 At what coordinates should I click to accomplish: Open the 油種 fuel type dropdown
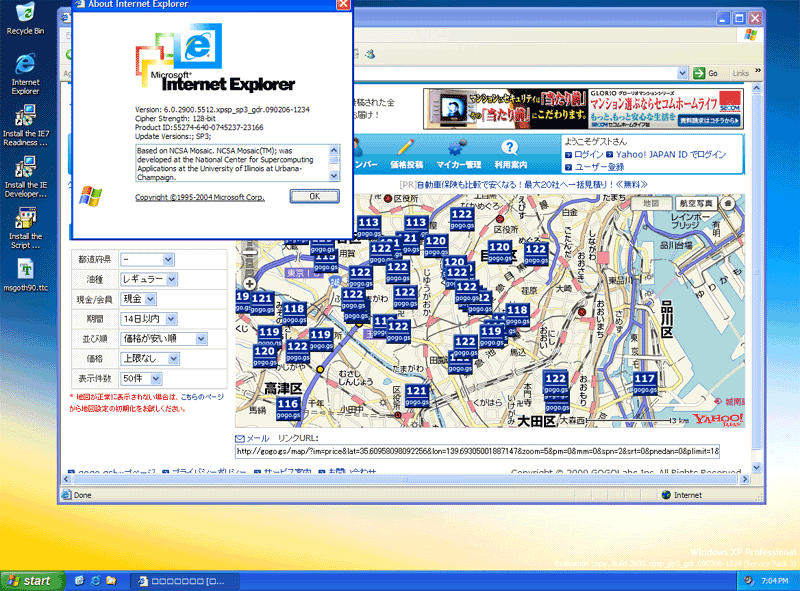[149, 280]
